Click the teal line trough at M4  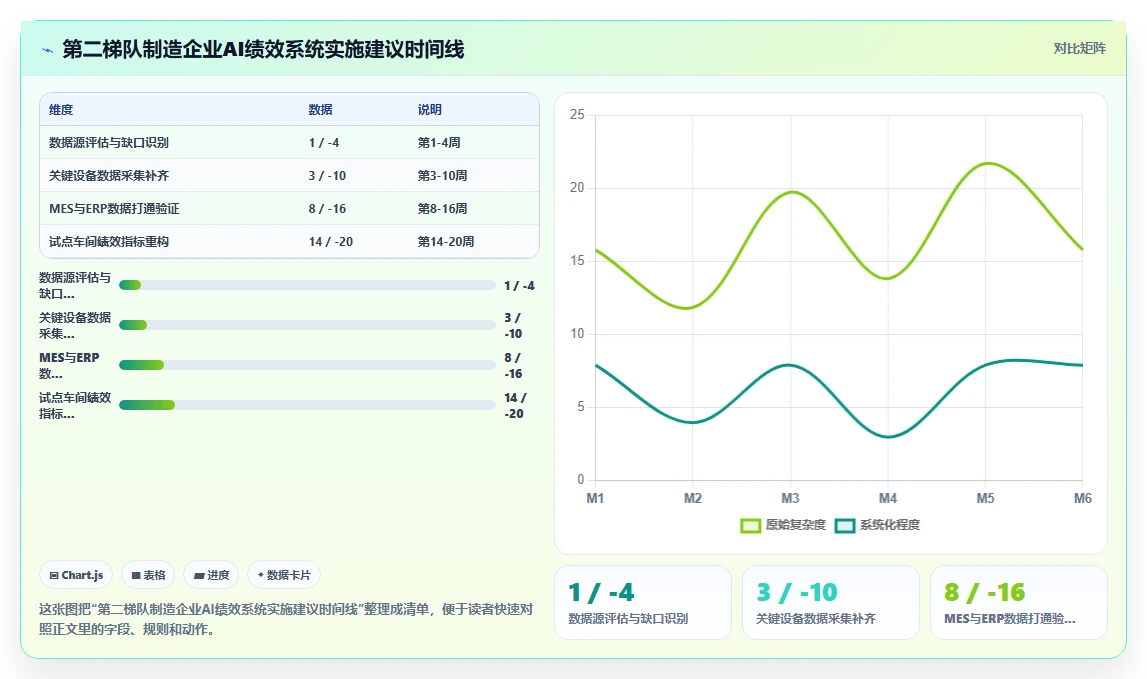(x=888, y=437)
